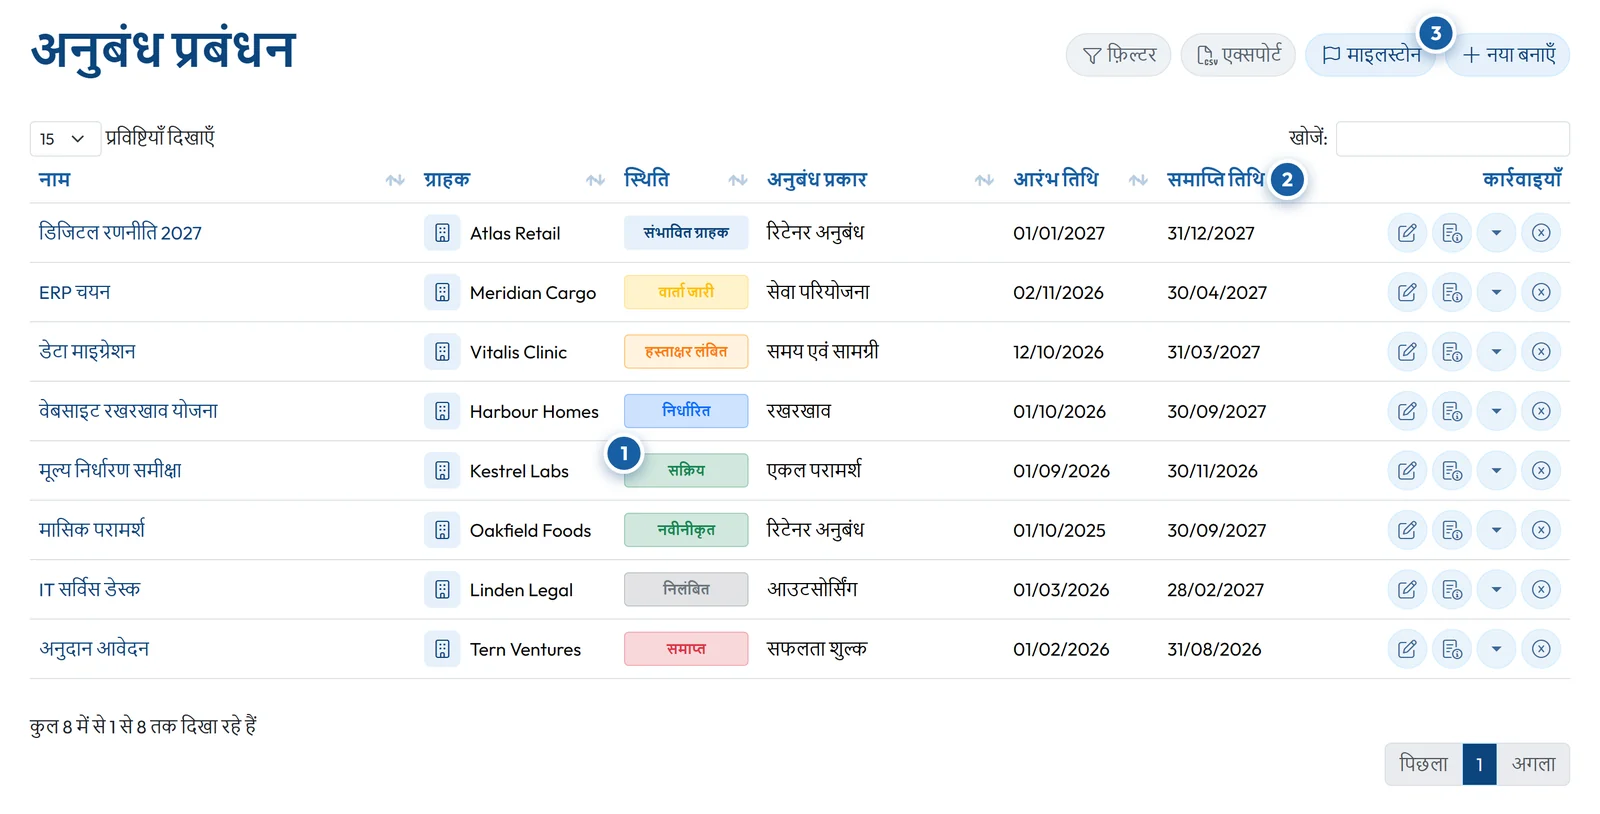
Task: Go to अगला page
Action: tap(1533, 764)
